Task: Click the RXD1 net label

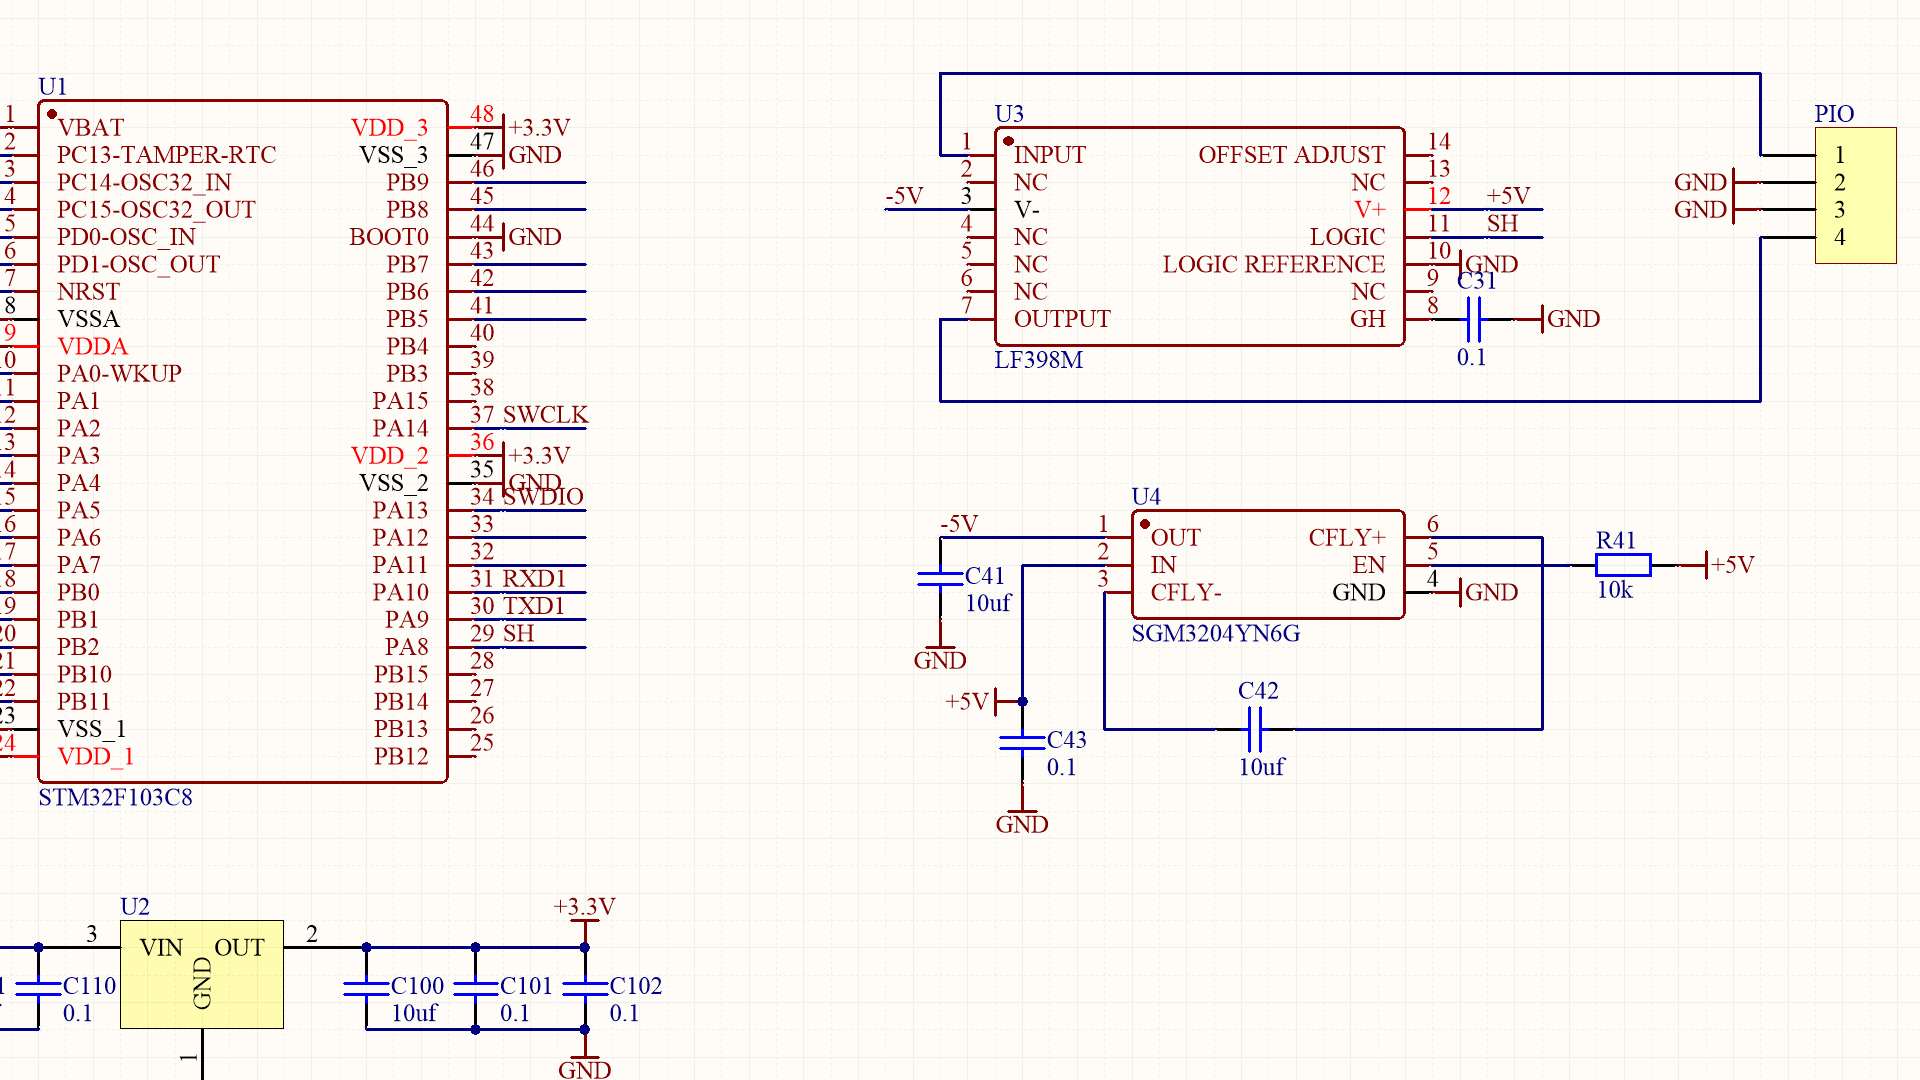Action: [534, 579]
